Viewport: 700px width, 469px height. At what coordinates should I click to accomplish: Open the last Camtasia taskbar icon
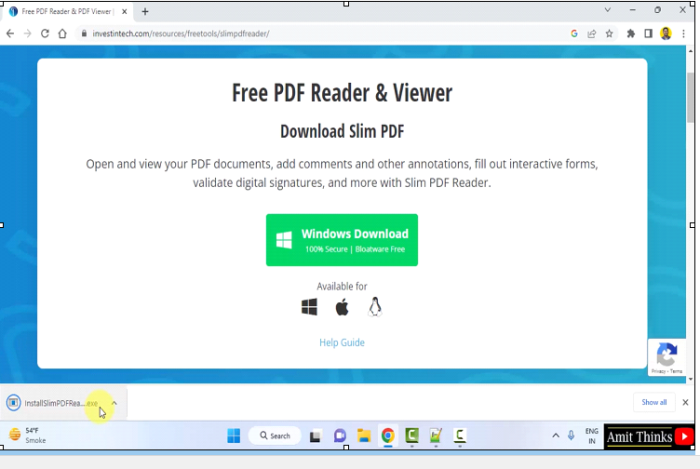click(459, 436)
